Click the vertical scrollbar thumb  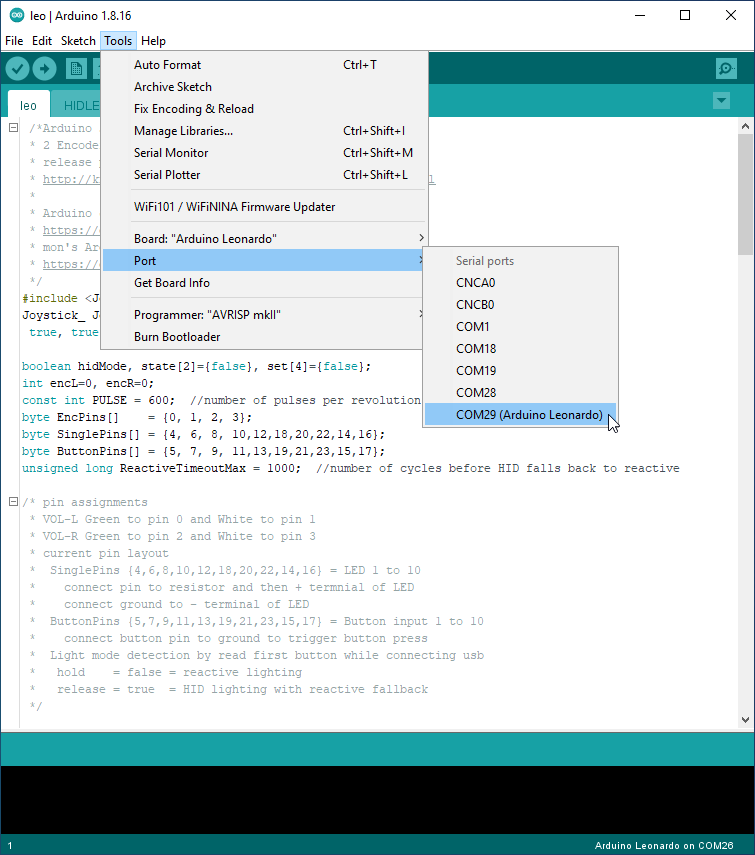(745, 194)
